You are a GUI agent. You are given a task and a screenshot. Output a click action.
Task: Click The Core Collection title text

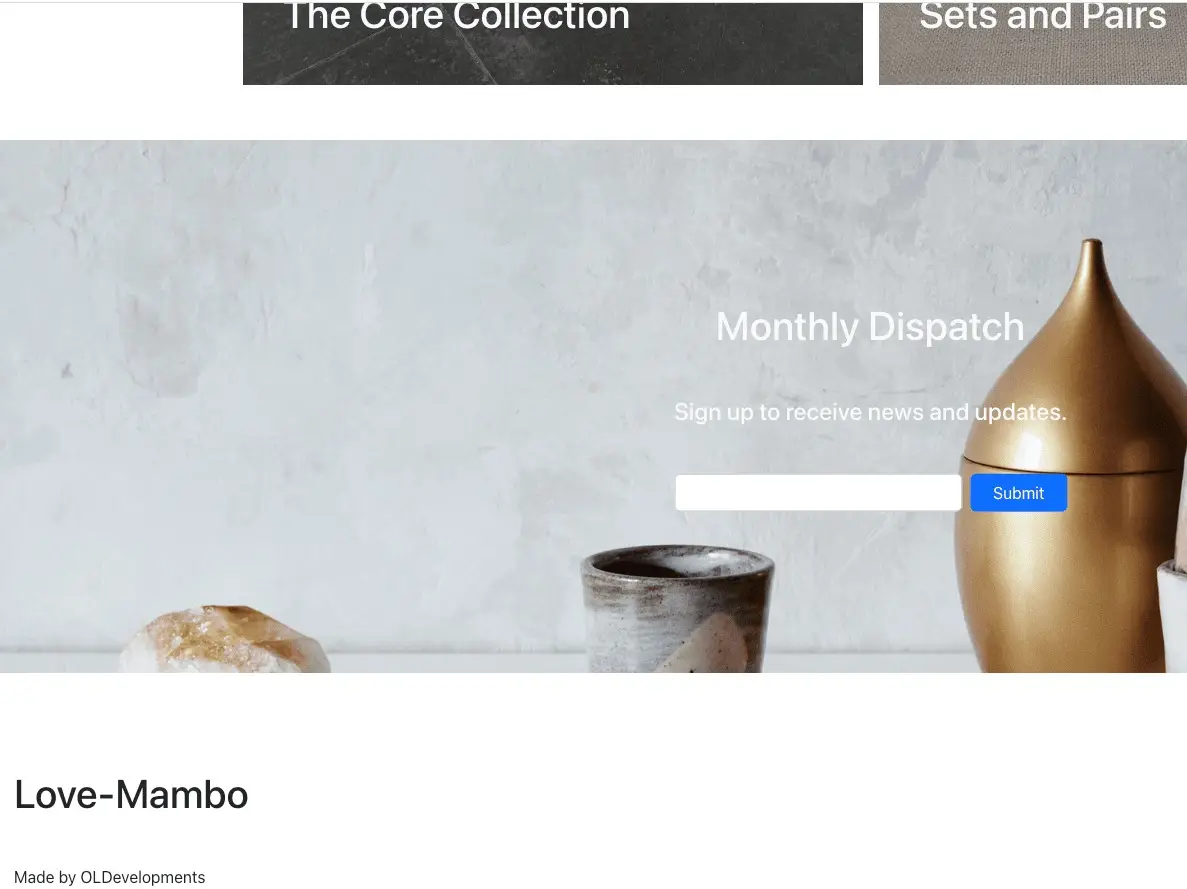pyautogui.click(x=457, y=17)
